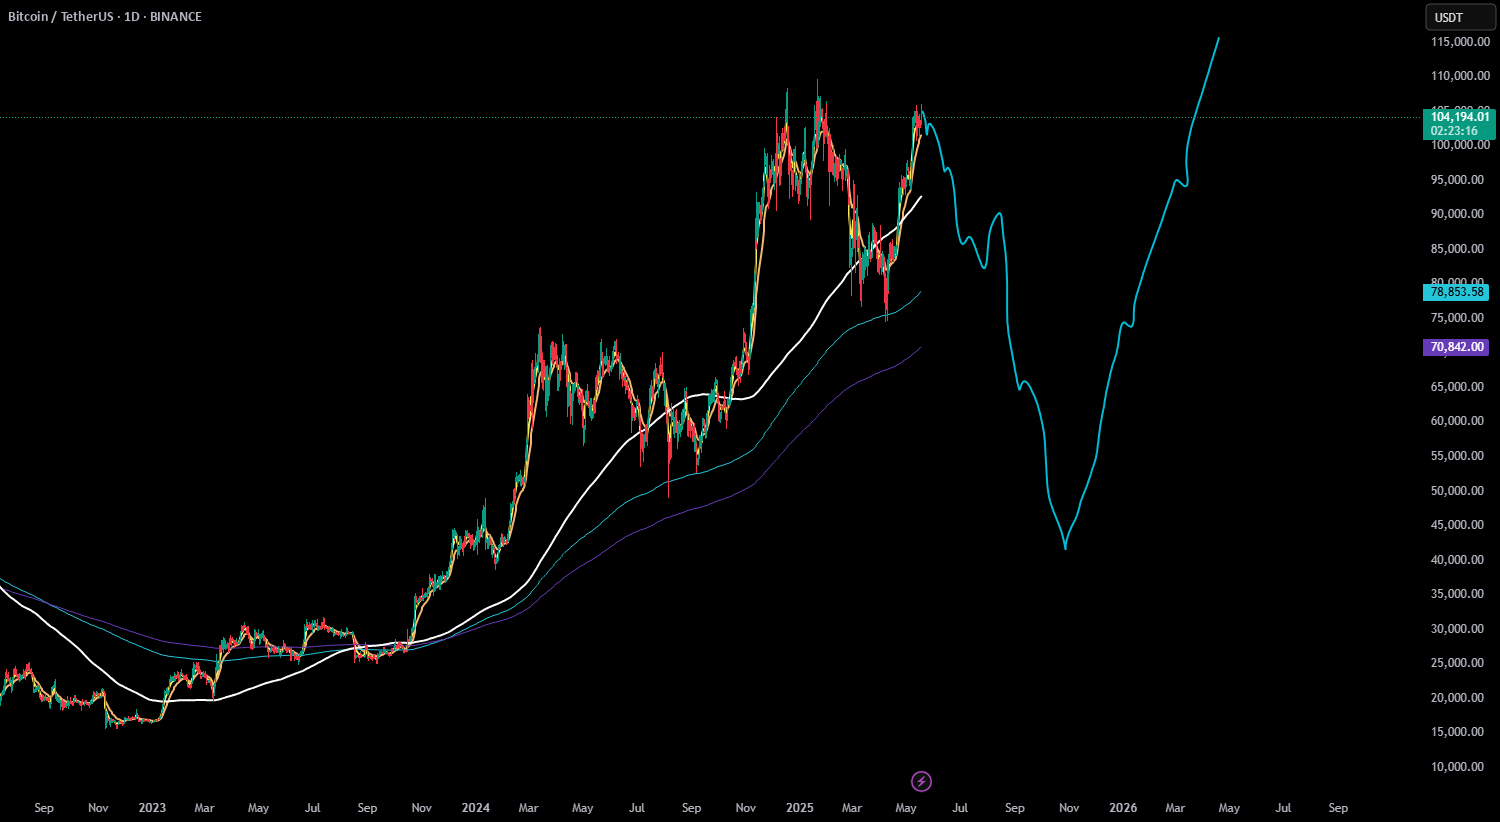Click the 2024 label on time axis
1500x822 pixels.
(476, 808)
